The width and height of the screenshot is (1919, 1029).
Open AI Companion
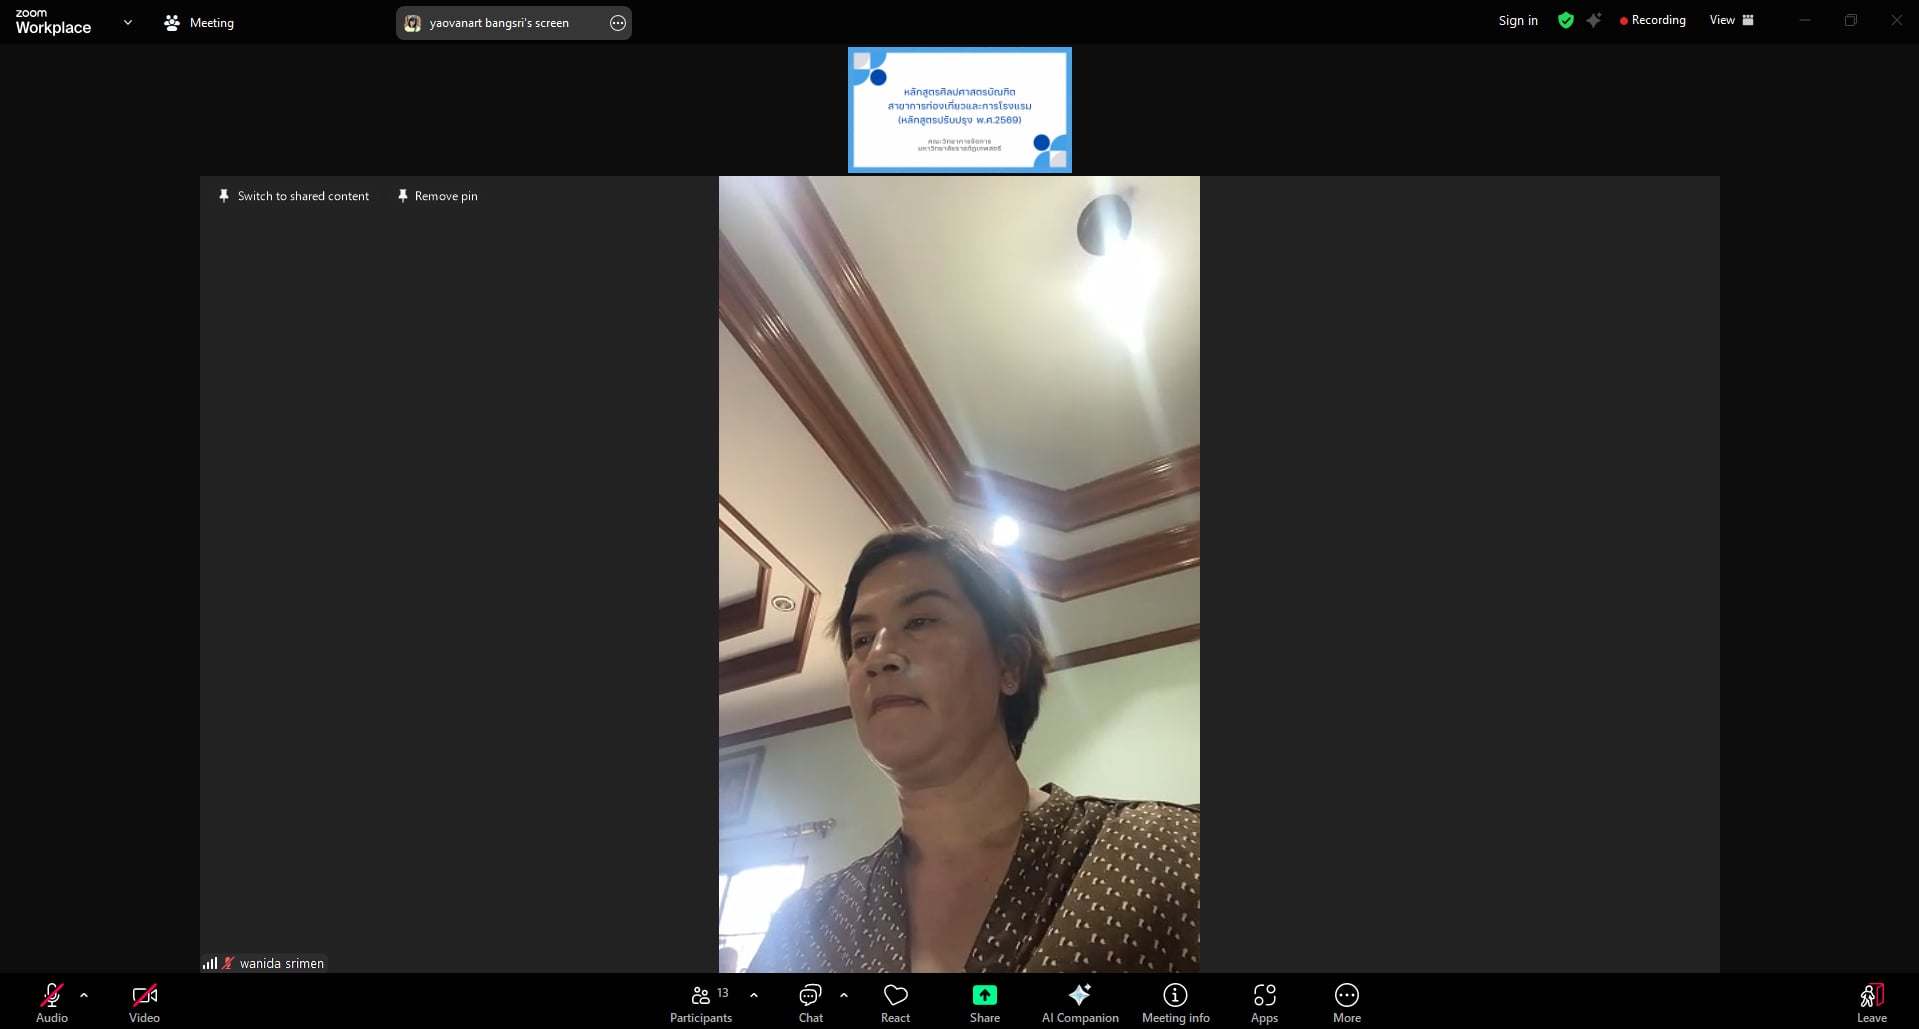tap(1079, 1003)
